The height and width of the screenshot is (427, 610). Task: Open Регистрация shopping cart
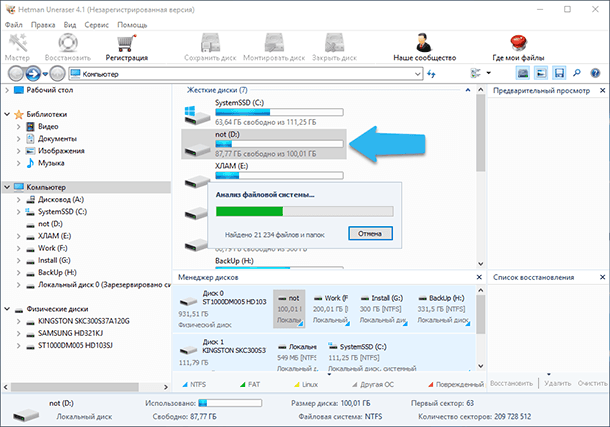[x=126, y=47]
